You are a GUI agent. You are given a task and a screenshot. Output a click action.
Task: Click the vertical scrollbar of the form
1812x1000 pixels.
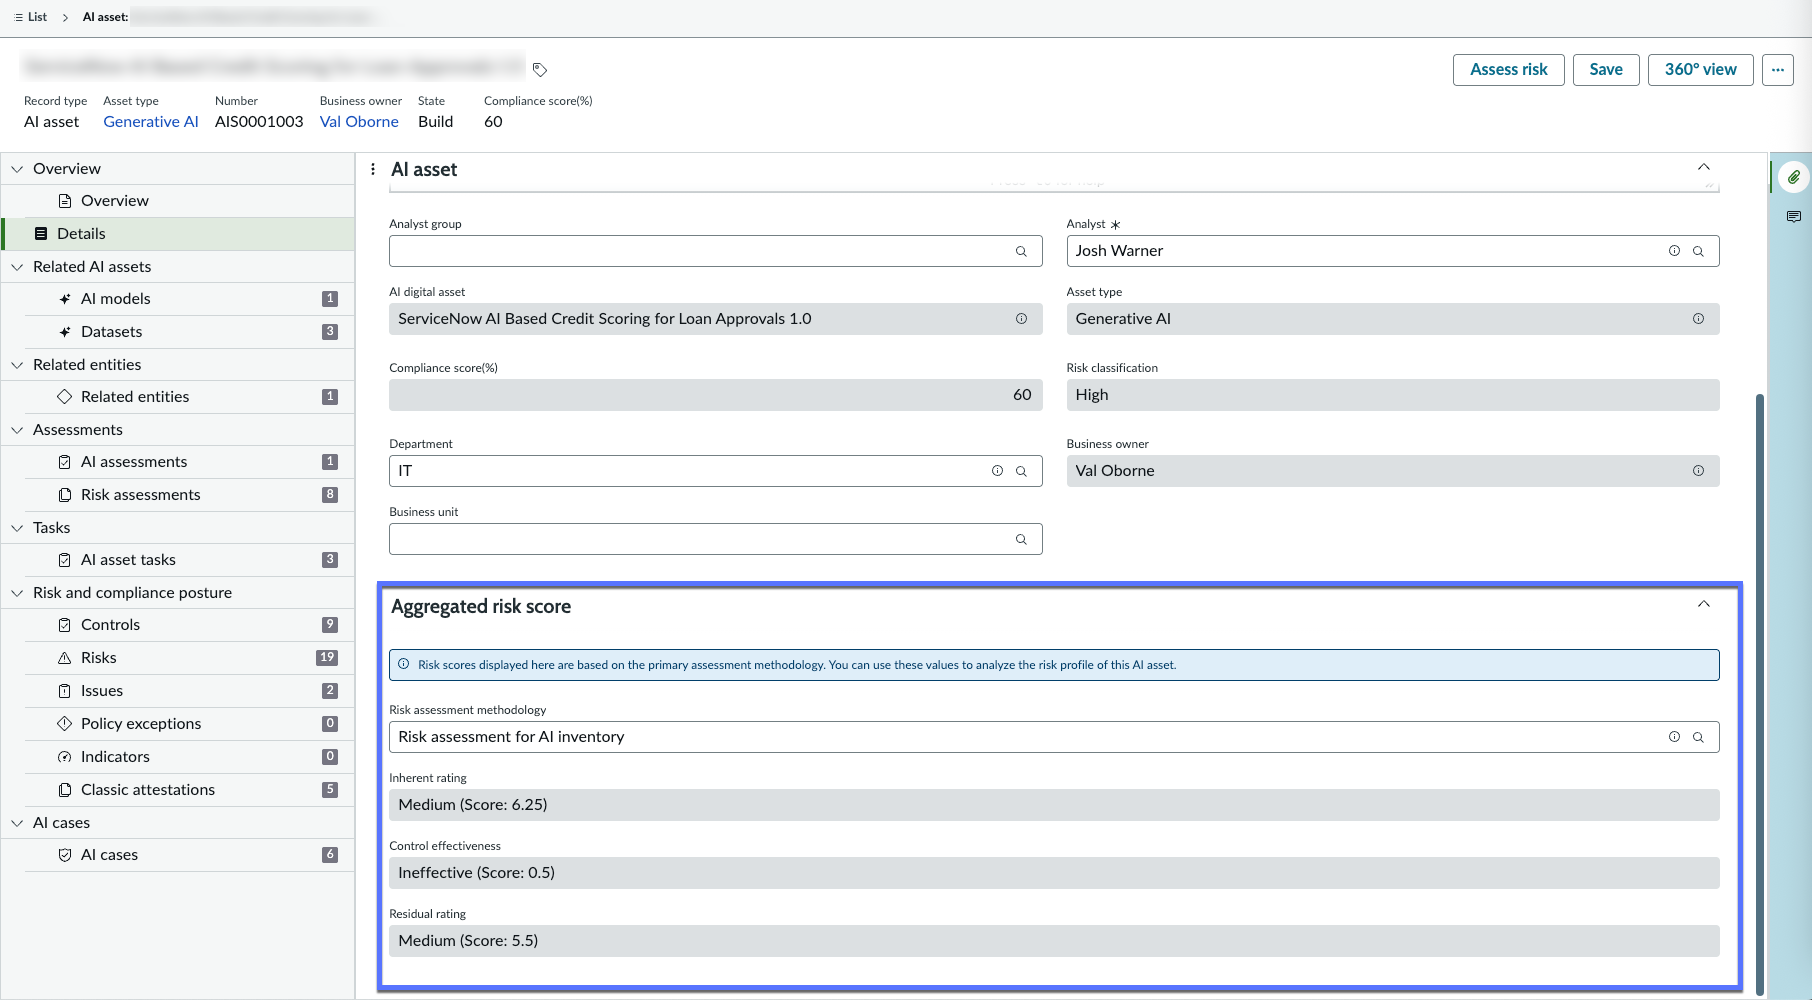pyautogui.click(x=1760, y=690)
